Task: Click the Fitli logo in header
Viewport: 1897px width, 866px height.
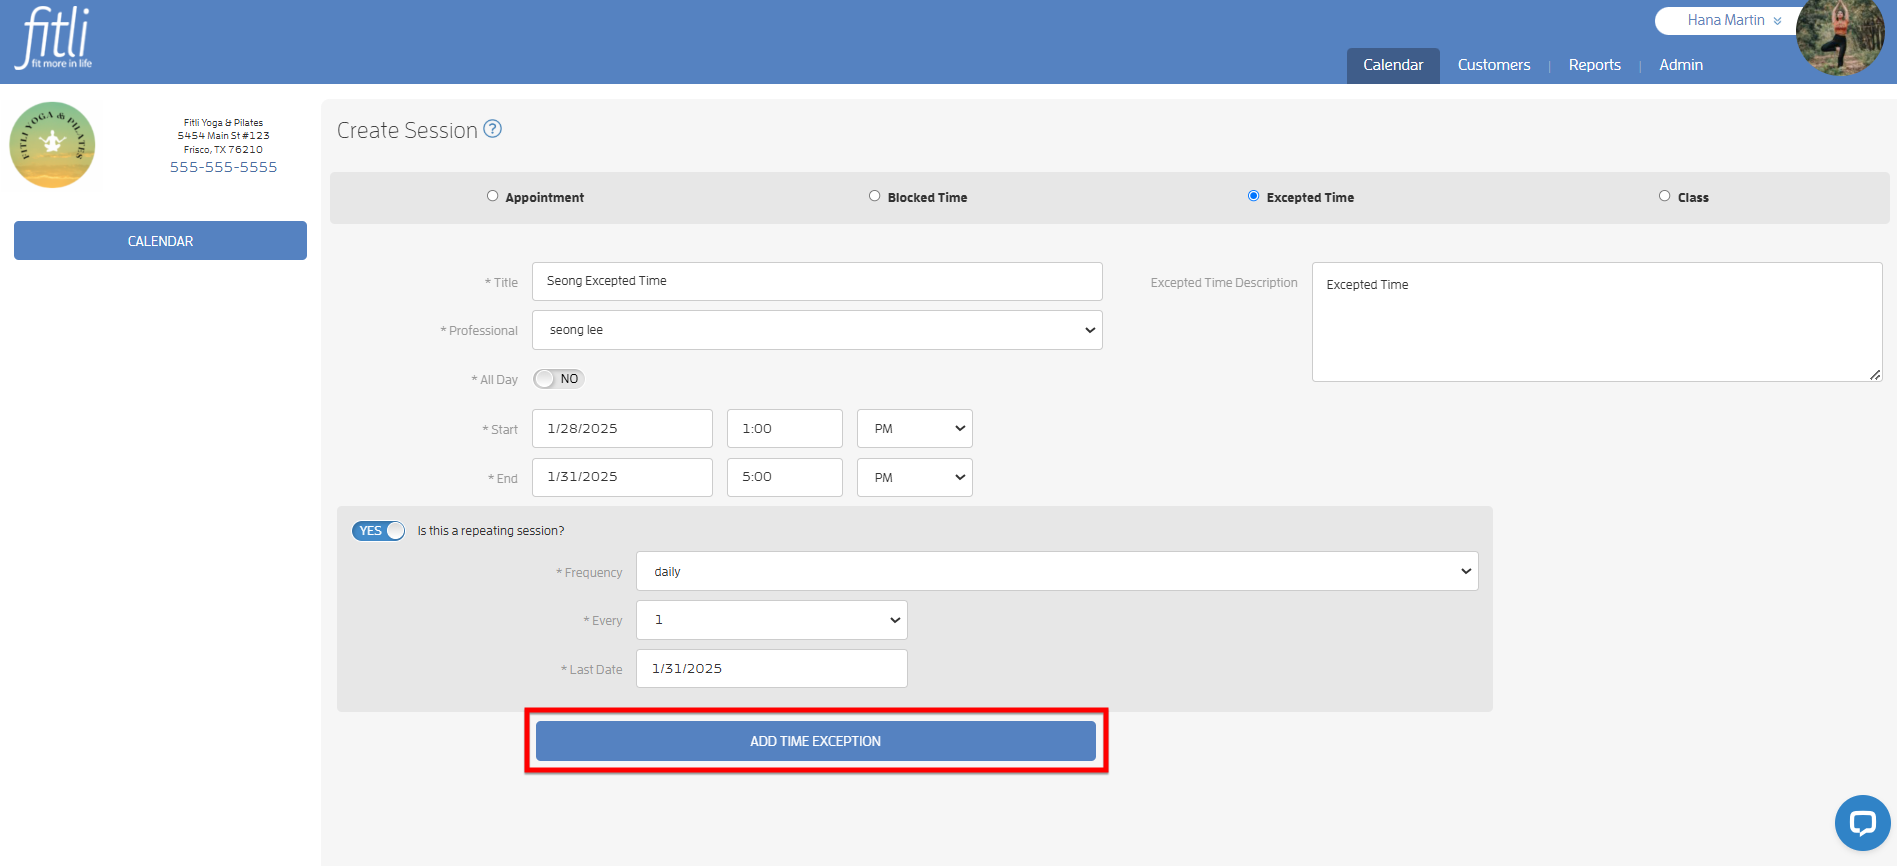Action: [54, 38]
